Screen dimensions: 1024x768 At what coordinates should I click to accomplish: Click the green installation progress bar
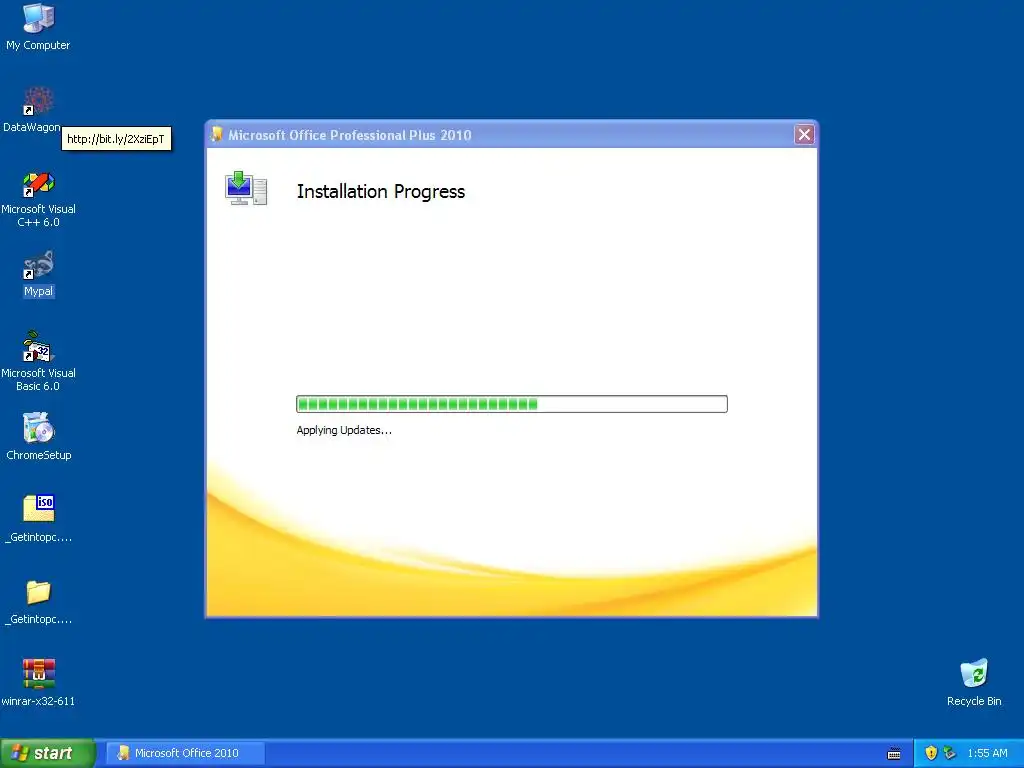click(x=511, y=404)
